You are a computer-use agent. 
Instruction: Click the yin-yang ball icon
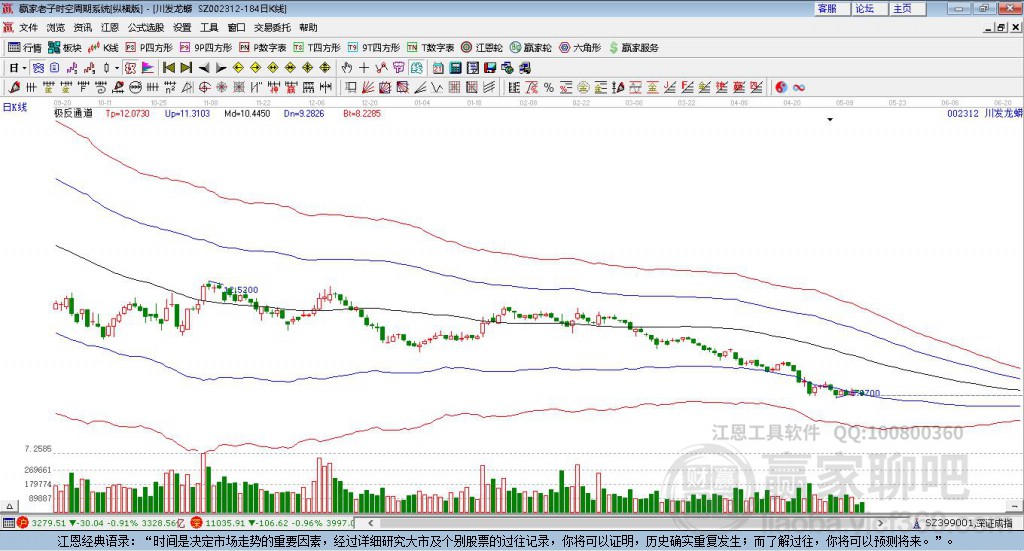(781, 87)
